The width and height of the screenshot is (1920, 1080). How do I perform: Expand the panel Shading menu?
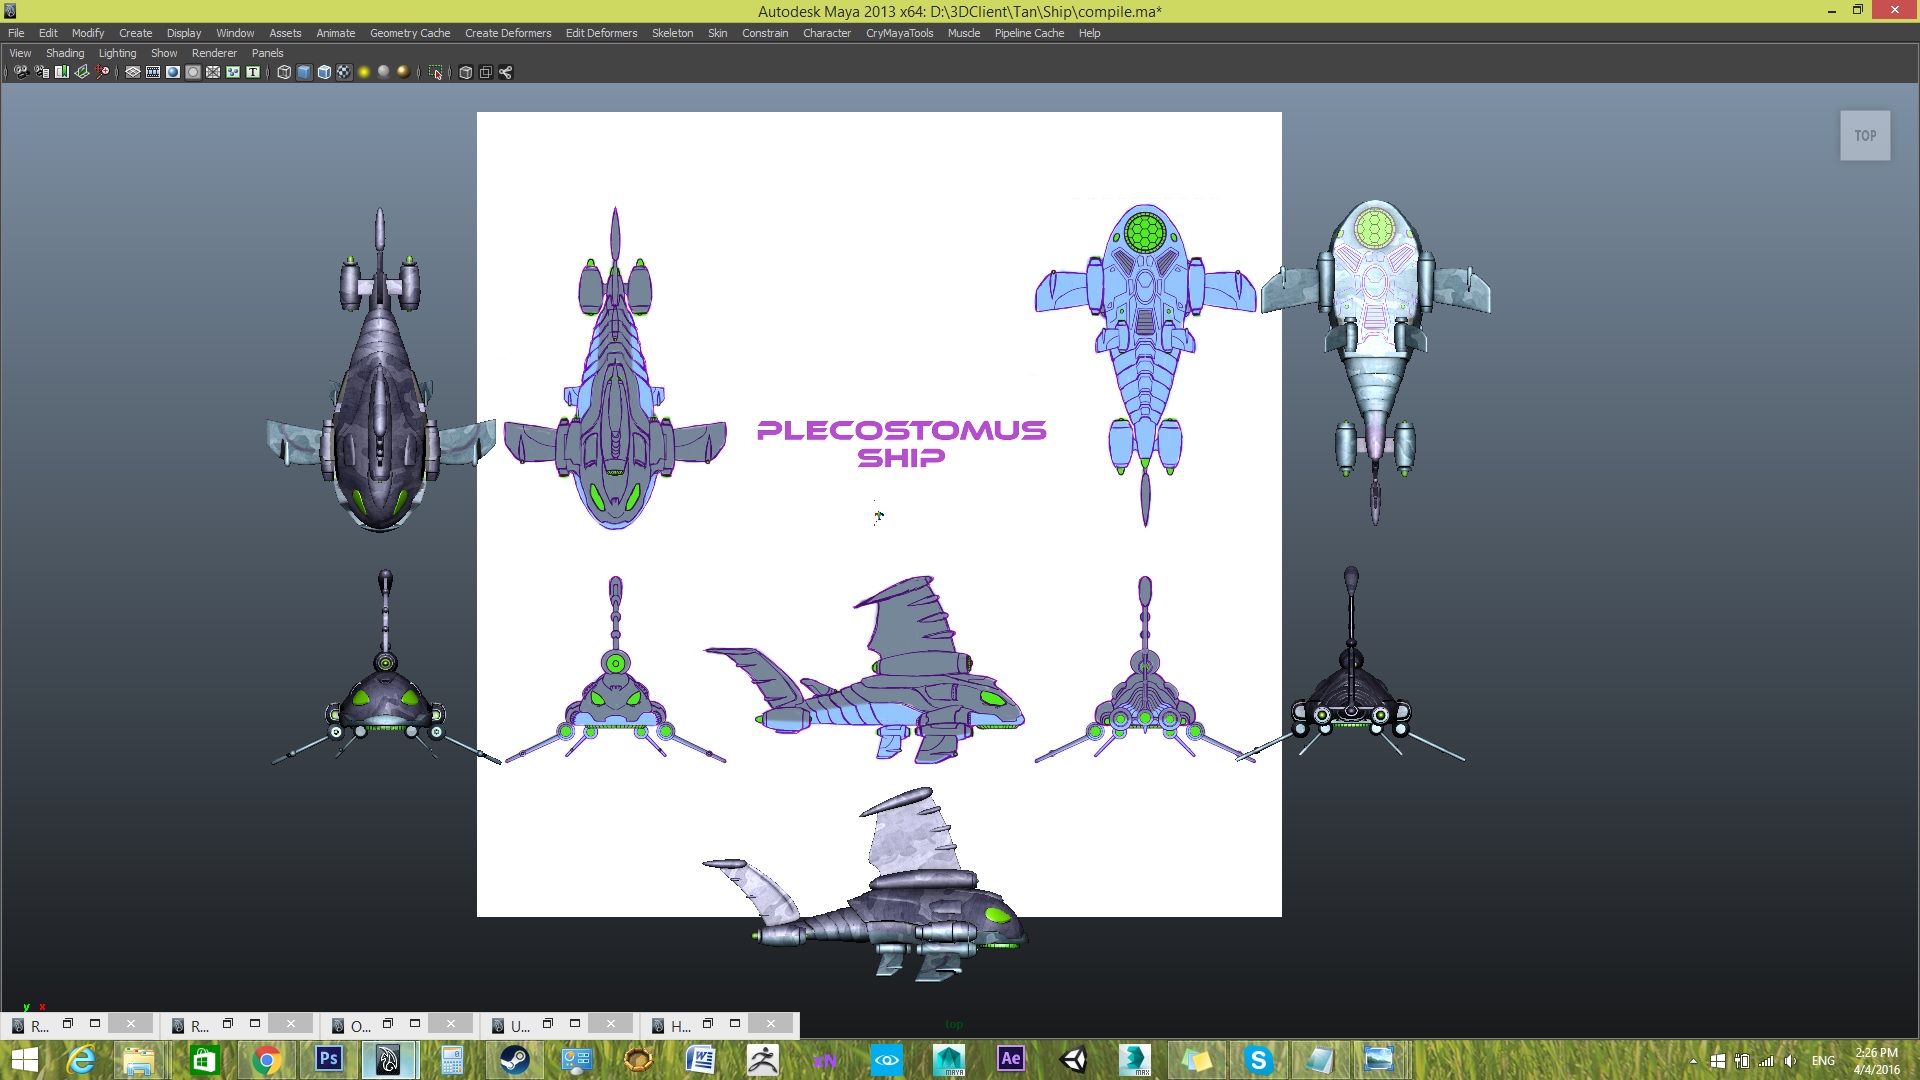(x=65, y=53)
